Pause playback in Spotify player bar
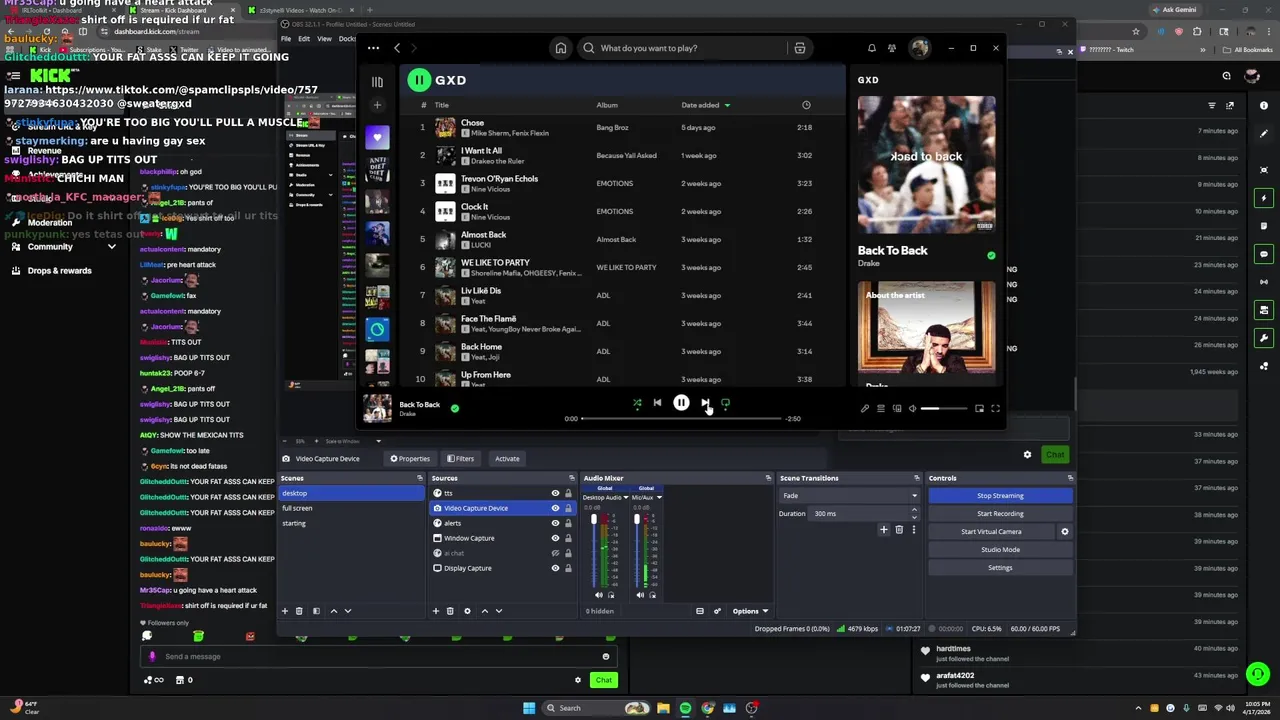This screenshot has height=720, width=1280. (x=681, y=403)
